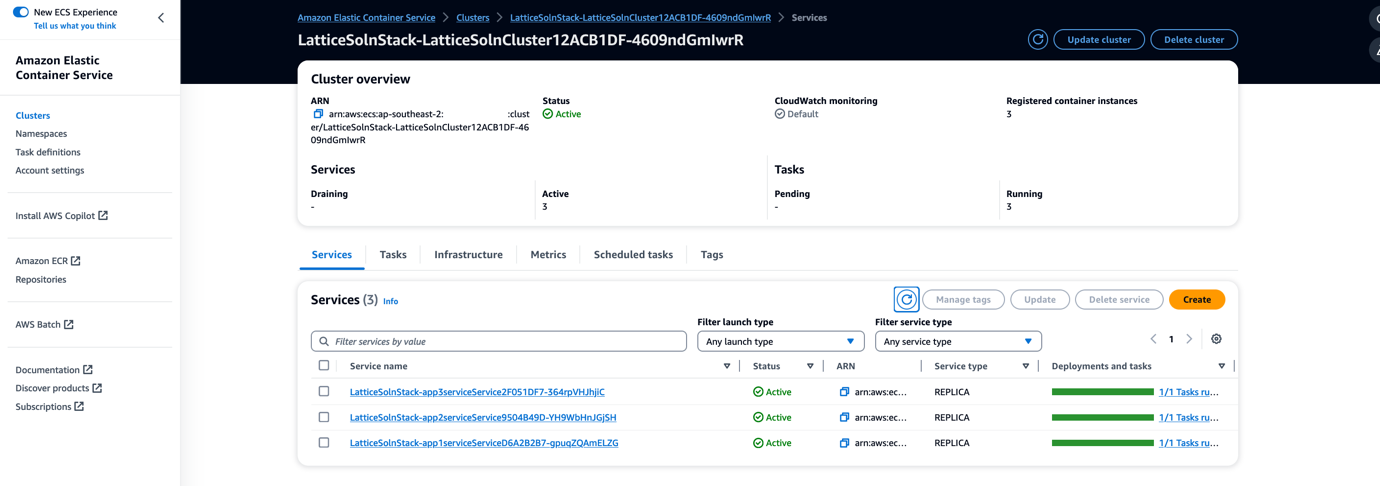Open the LatticeSolnStack-app3service service link
This screenshot has height=486, width=1380.
(x=477, y=392)
